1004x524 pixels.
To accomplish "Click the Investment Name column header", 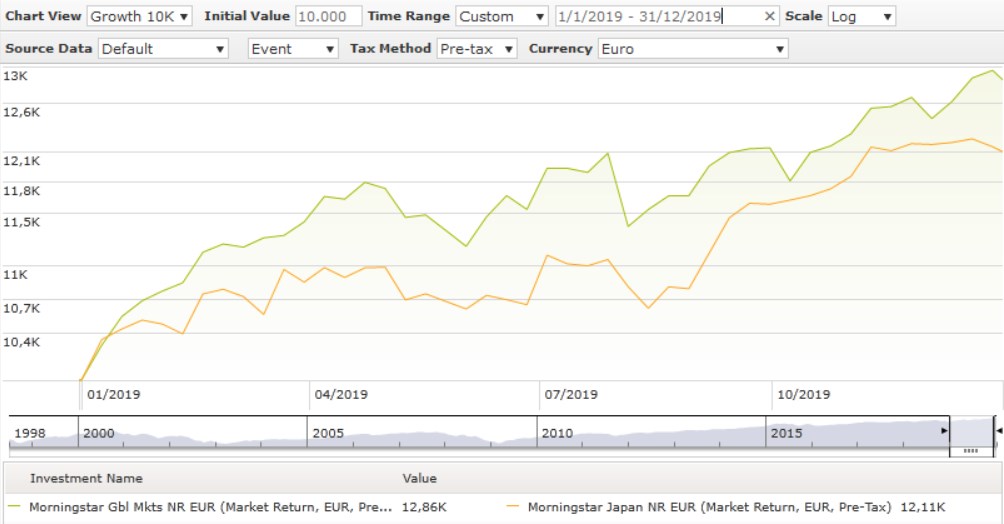I will tap(86, 478).
